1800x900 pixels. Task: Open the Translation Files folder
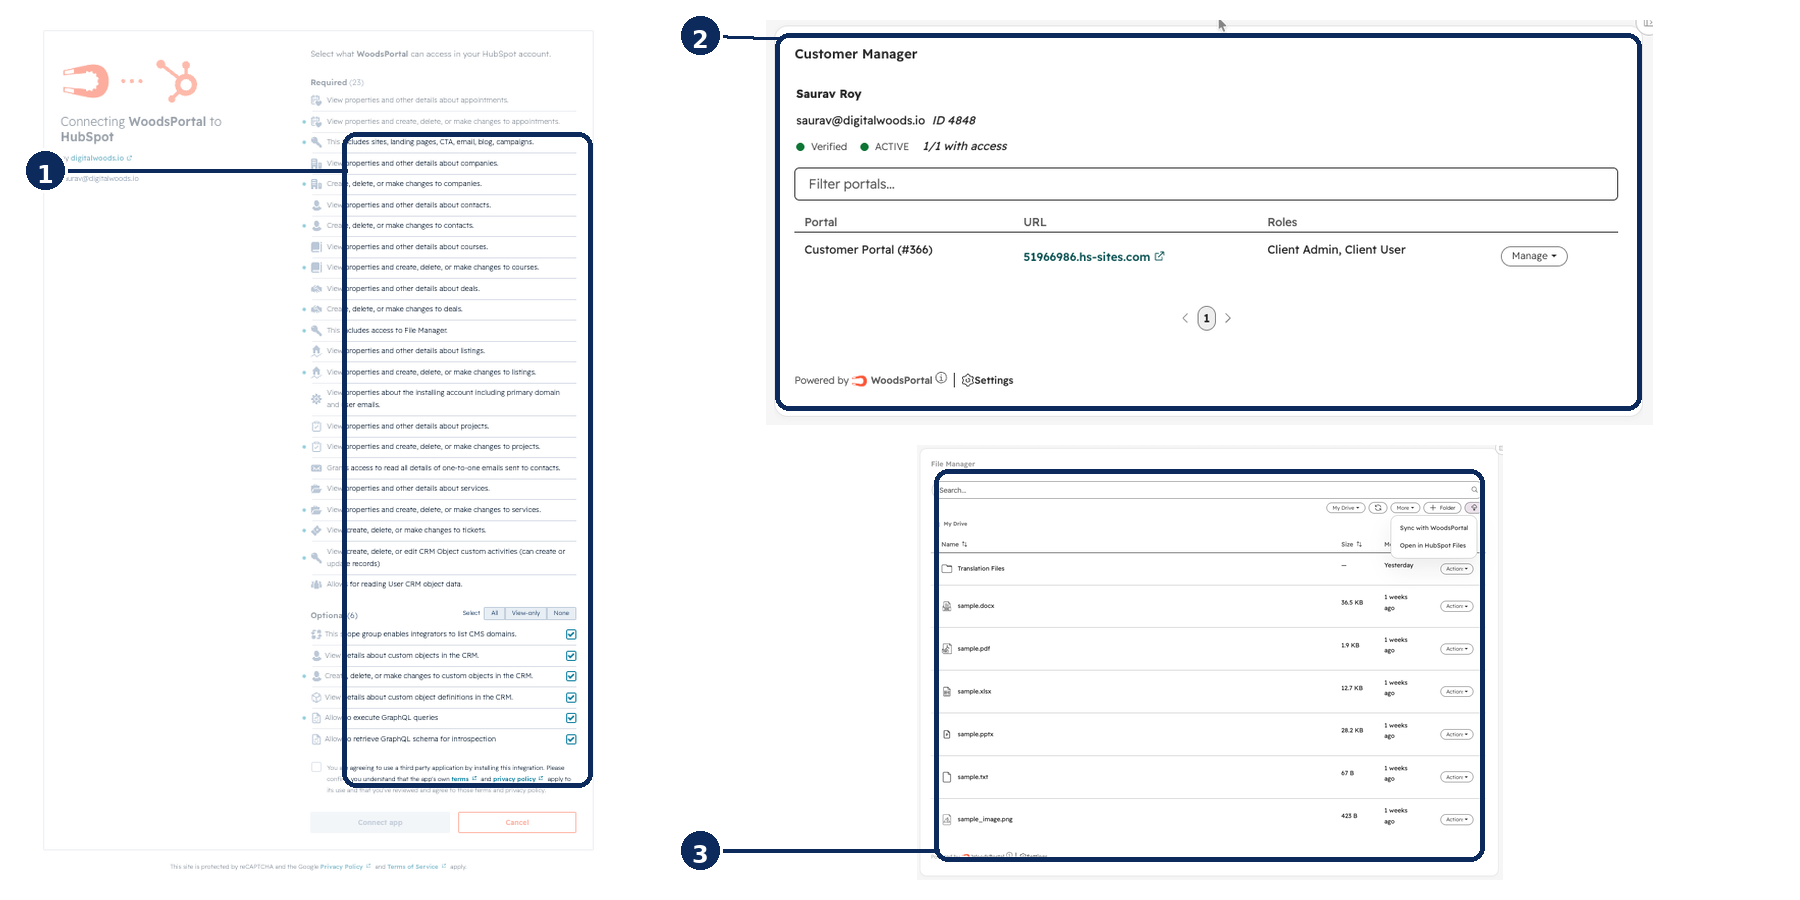coord(980,568)
